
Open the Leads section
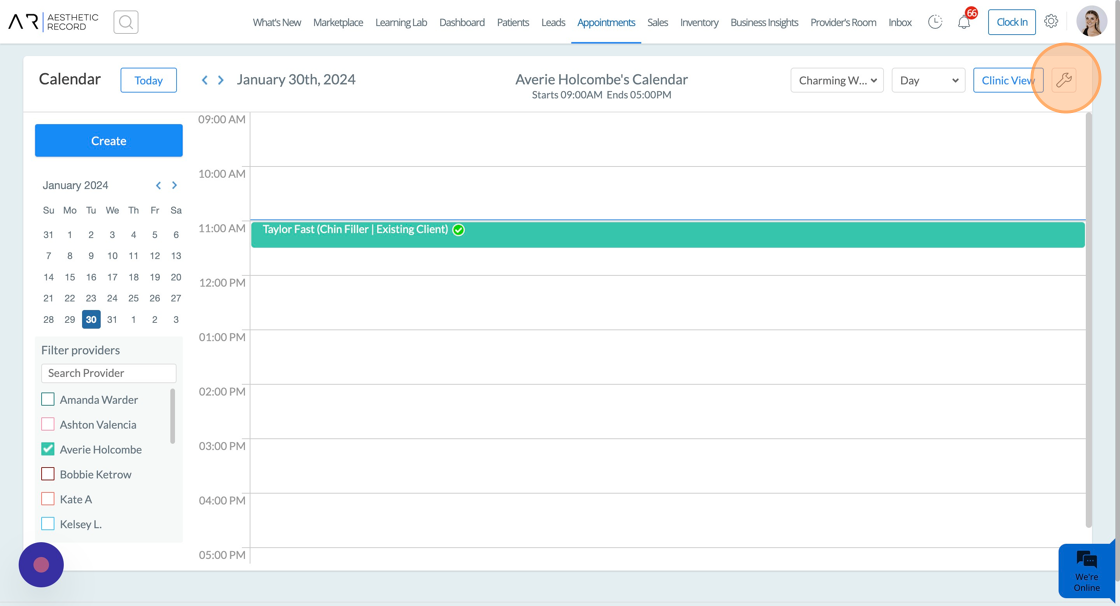click(x=553, y=22)
